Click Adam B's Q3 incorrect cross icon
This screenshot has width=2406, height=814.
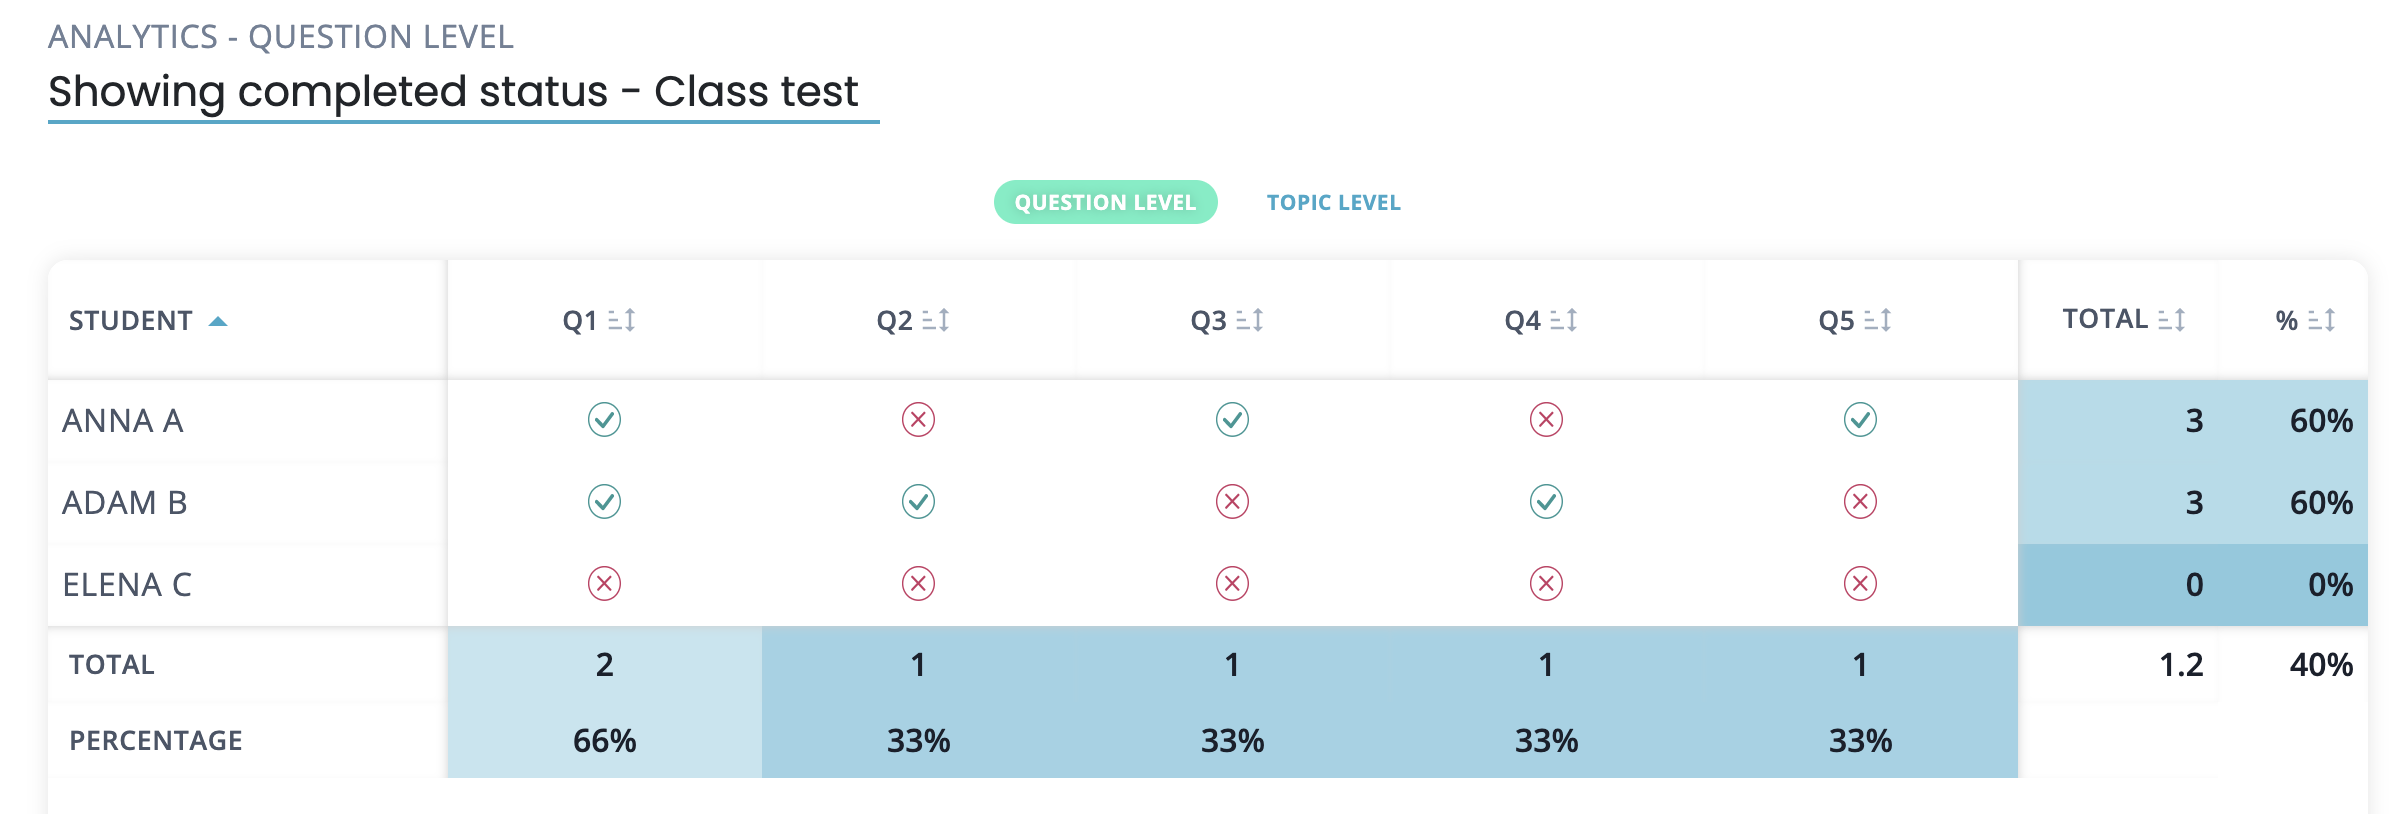(x=1232, y=502)
